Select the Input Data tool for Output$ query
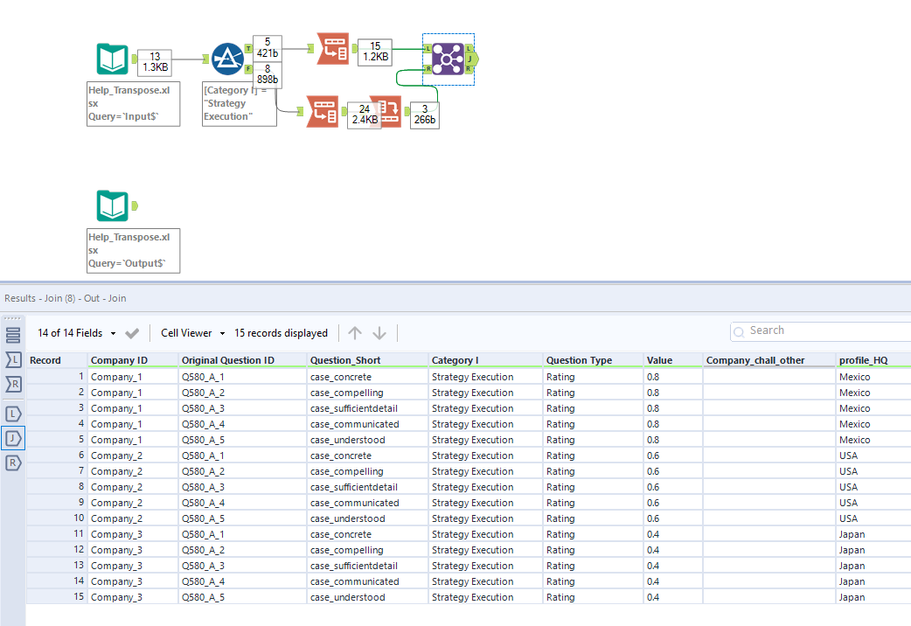 coord(112,206)
